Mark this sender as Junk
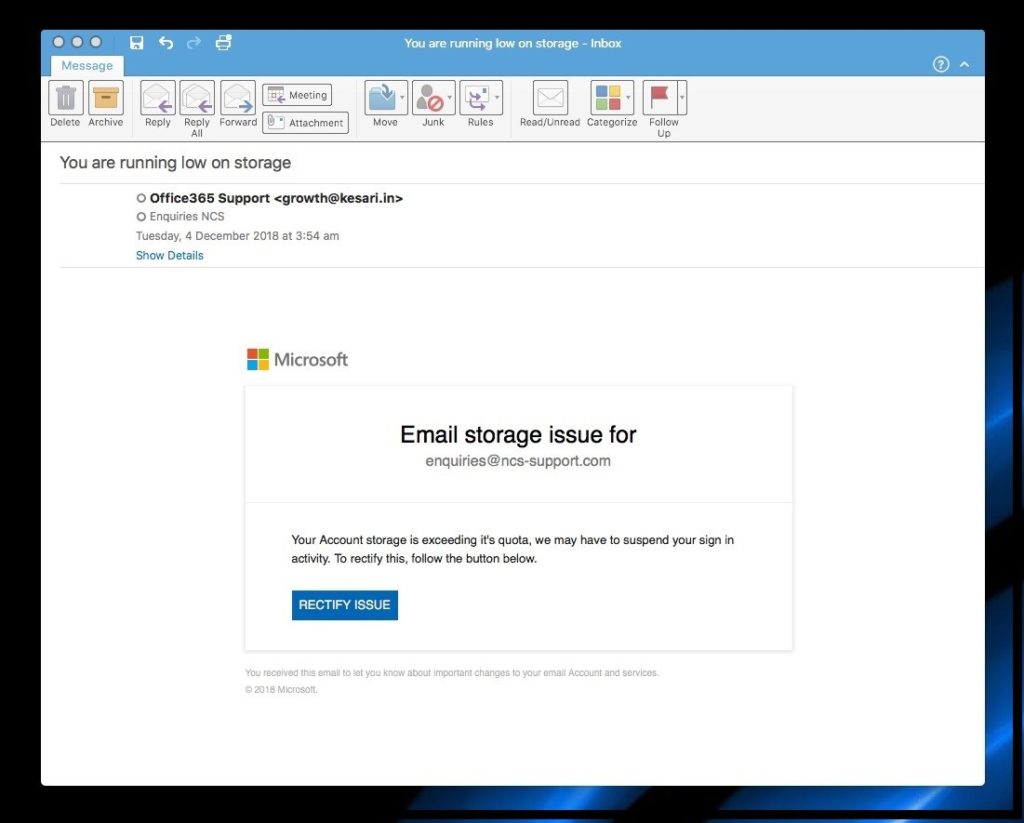Image resolution: width=1024 pixels, height=823 pixels. tap(429, 98)
